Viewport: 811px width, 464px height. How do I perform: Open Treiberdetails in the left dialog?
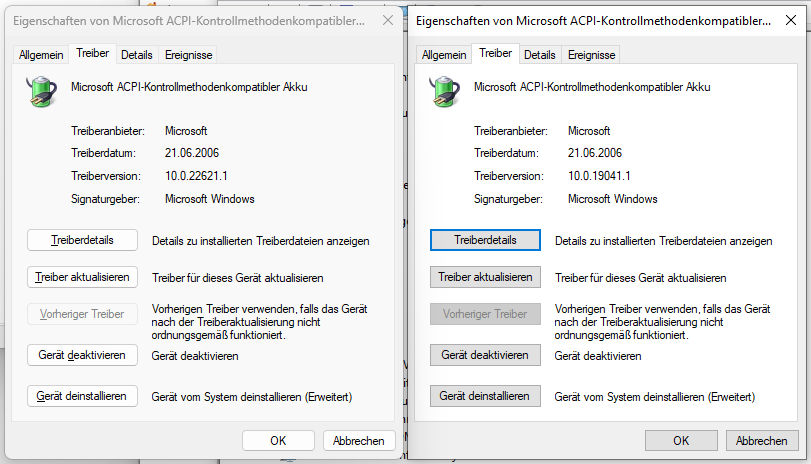coord(82,240)
